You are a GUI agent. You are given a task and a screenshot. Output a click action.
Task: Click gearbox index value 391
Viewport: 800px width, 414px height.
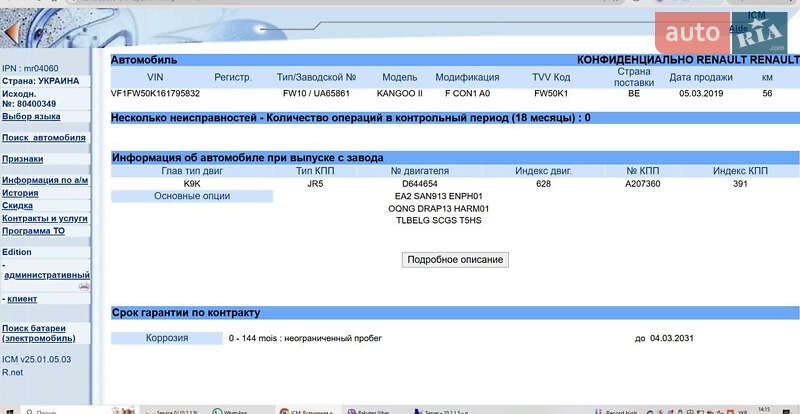[x=740, y=184]
